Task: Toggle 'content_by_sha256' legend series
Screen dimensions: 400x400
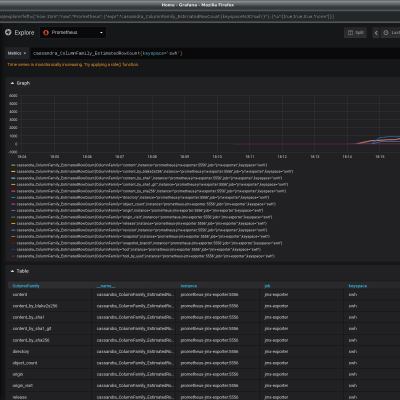Action: [x=151, y=191]
